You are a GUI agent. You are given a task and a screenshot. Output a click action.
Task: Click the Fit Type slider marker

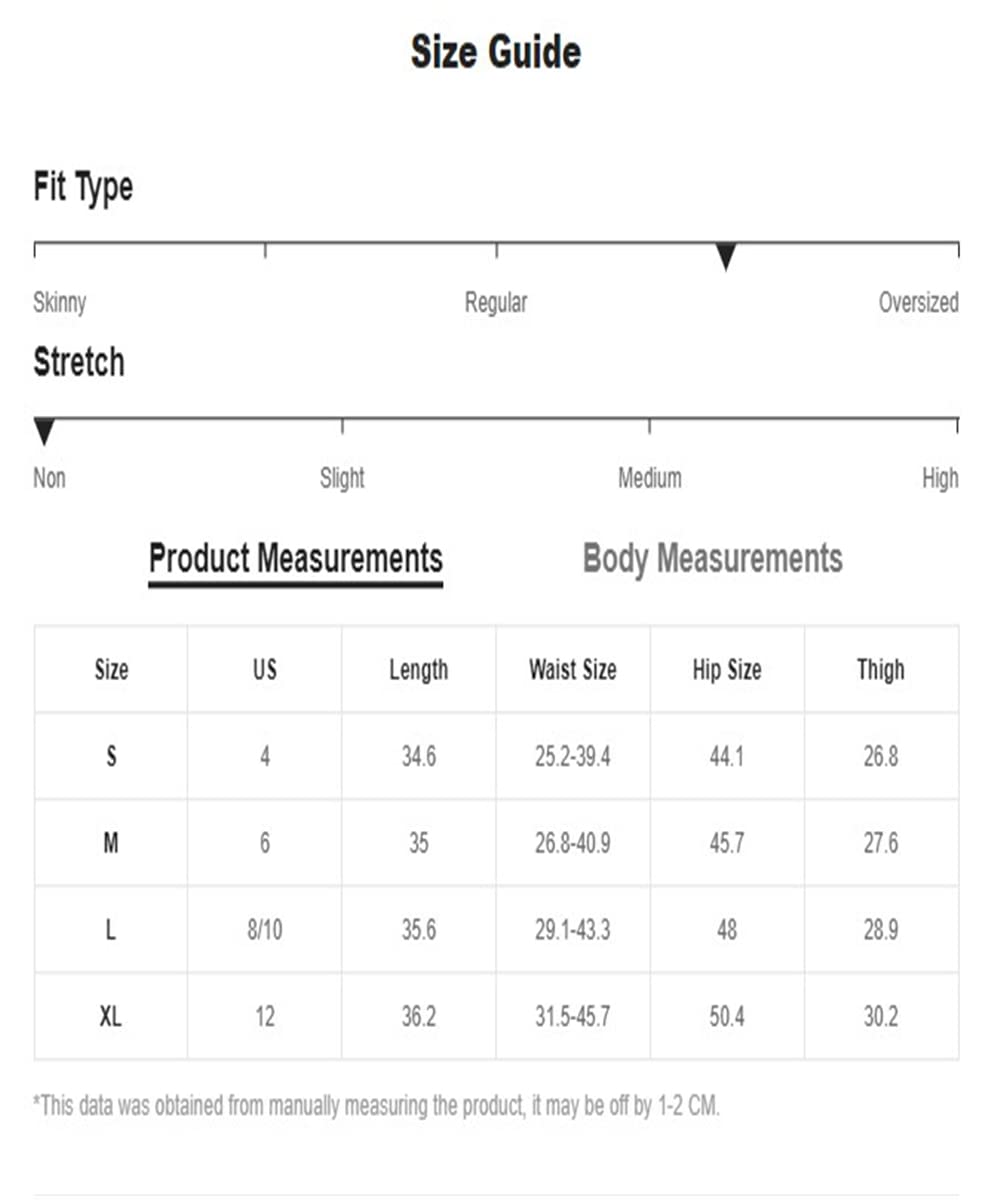pyautogui.click(x=726, y=256)
